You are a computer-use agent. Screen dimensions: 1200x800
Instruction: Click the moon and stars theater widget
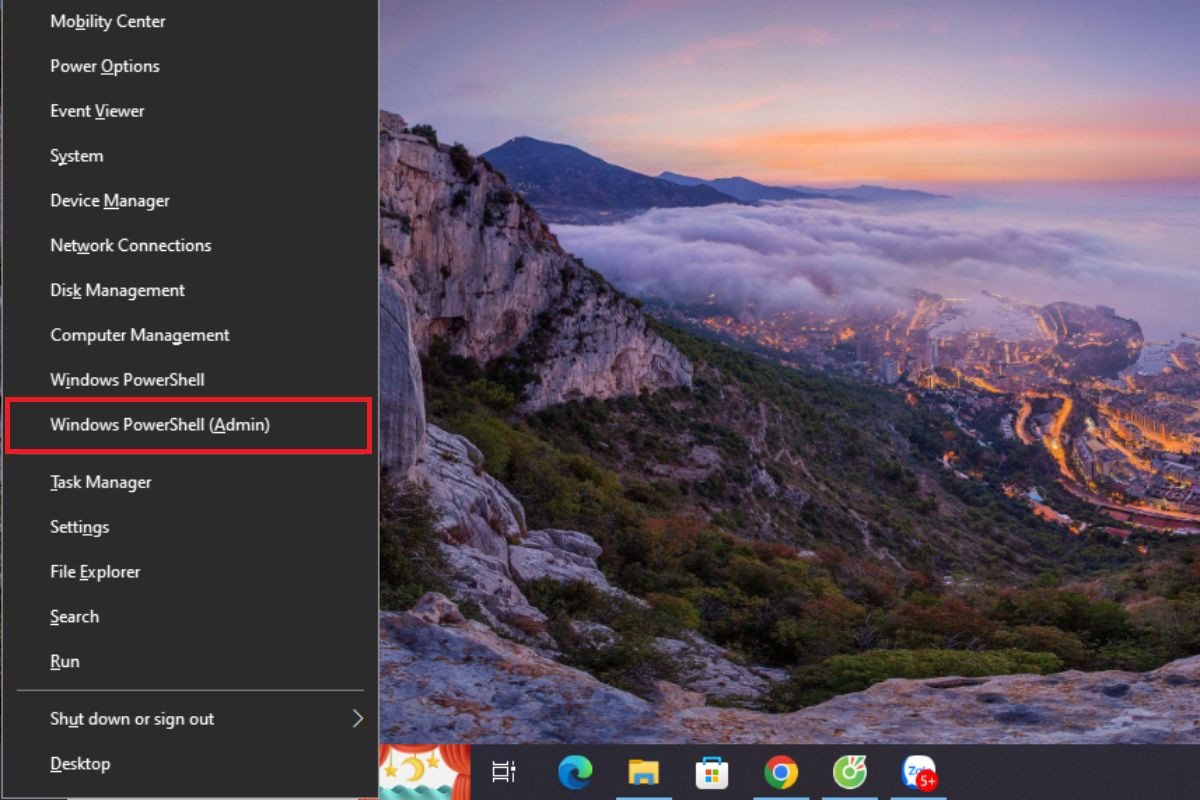pos(425,772)
